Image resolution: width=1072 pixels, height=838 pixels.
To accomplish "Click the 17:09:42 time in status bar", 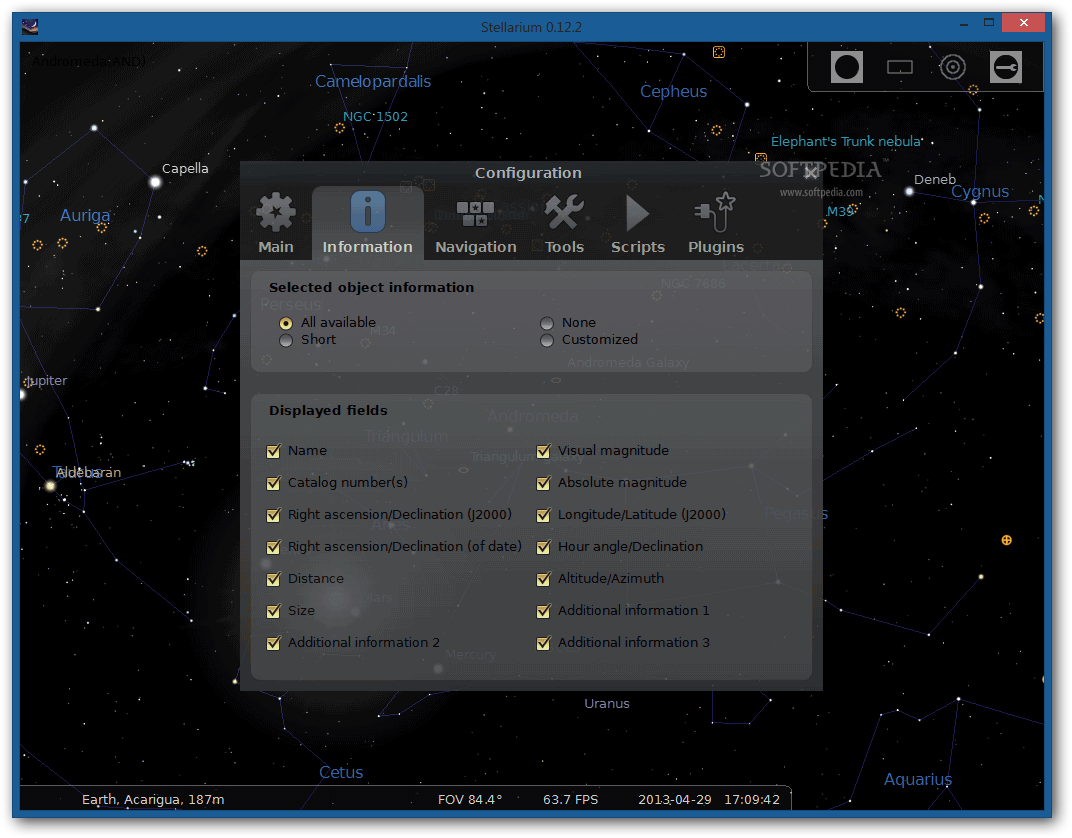I will (x=751, y=799).
